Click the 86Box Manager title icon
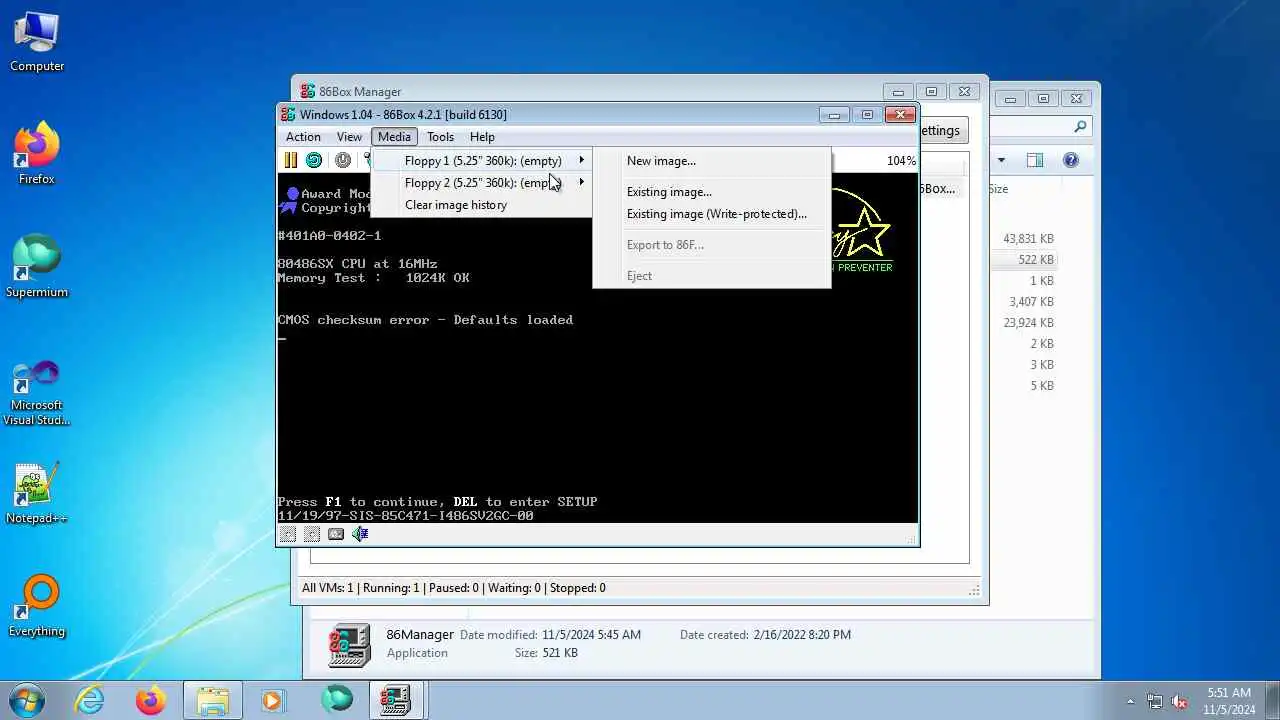Screen dimensions: 1280x720 coord(308,92)
